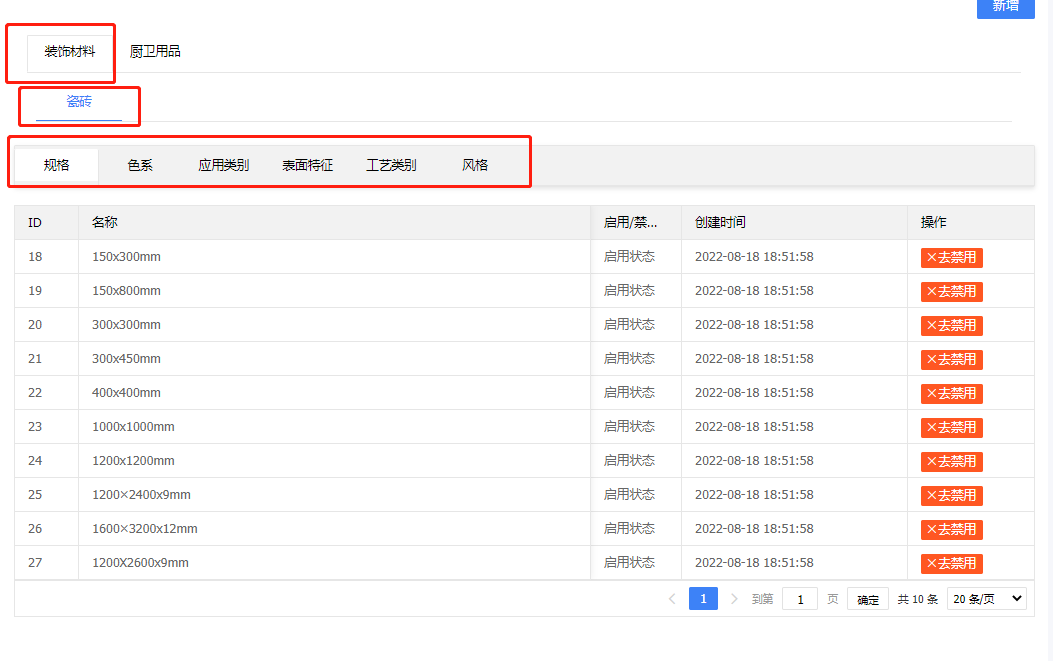1053x661 pixels.
Task: Select the 瓷砖 sub-tab
Action: [x=79, y=101]
